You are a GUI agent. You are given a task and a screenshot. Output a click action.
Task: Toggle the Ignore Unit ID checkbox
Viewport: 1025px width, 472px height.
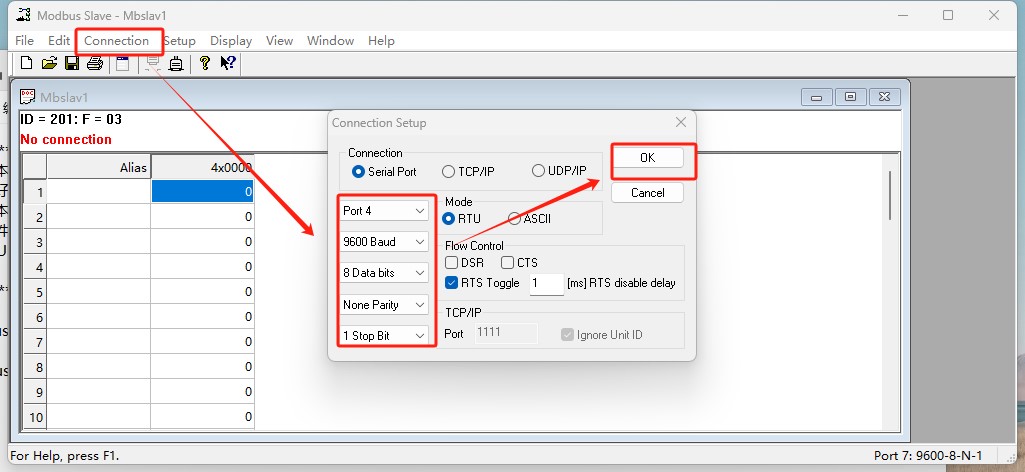pos(567,335)
